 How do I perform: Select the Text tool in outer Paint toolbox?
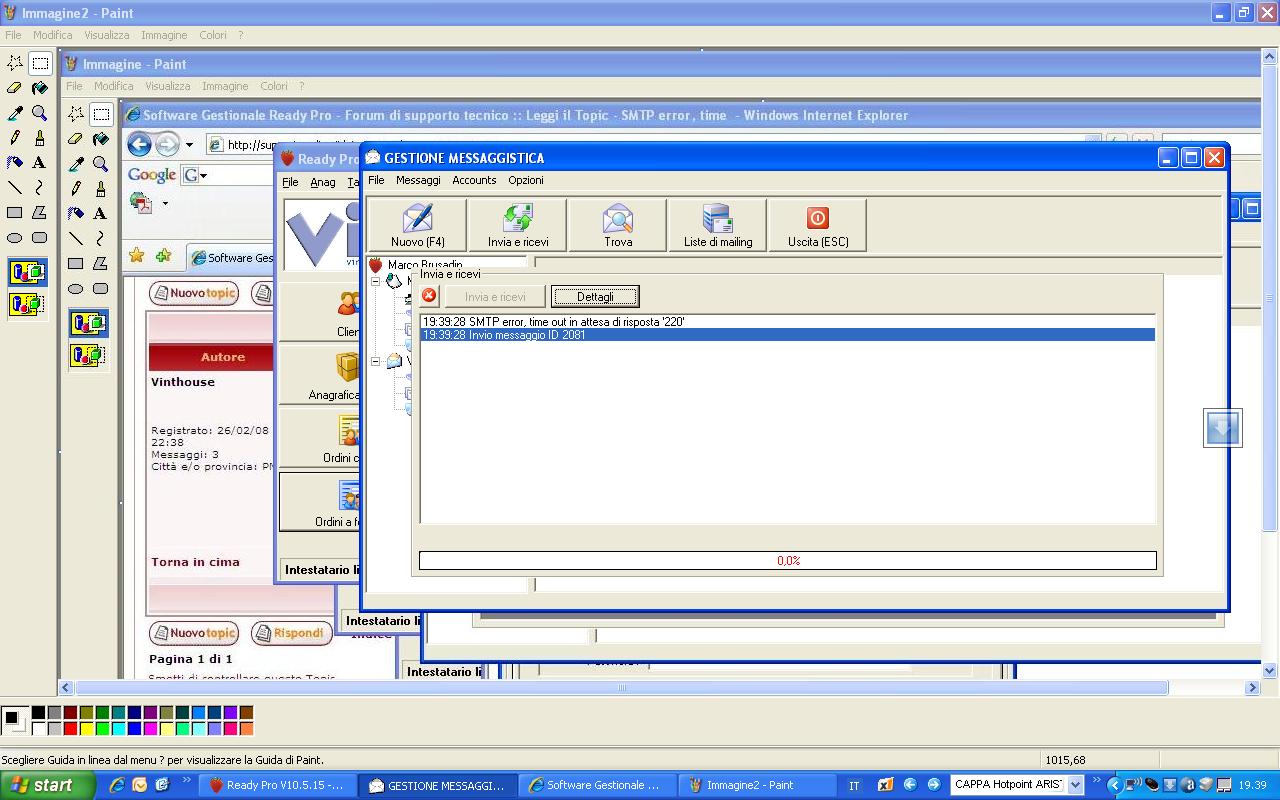(40, 163)
